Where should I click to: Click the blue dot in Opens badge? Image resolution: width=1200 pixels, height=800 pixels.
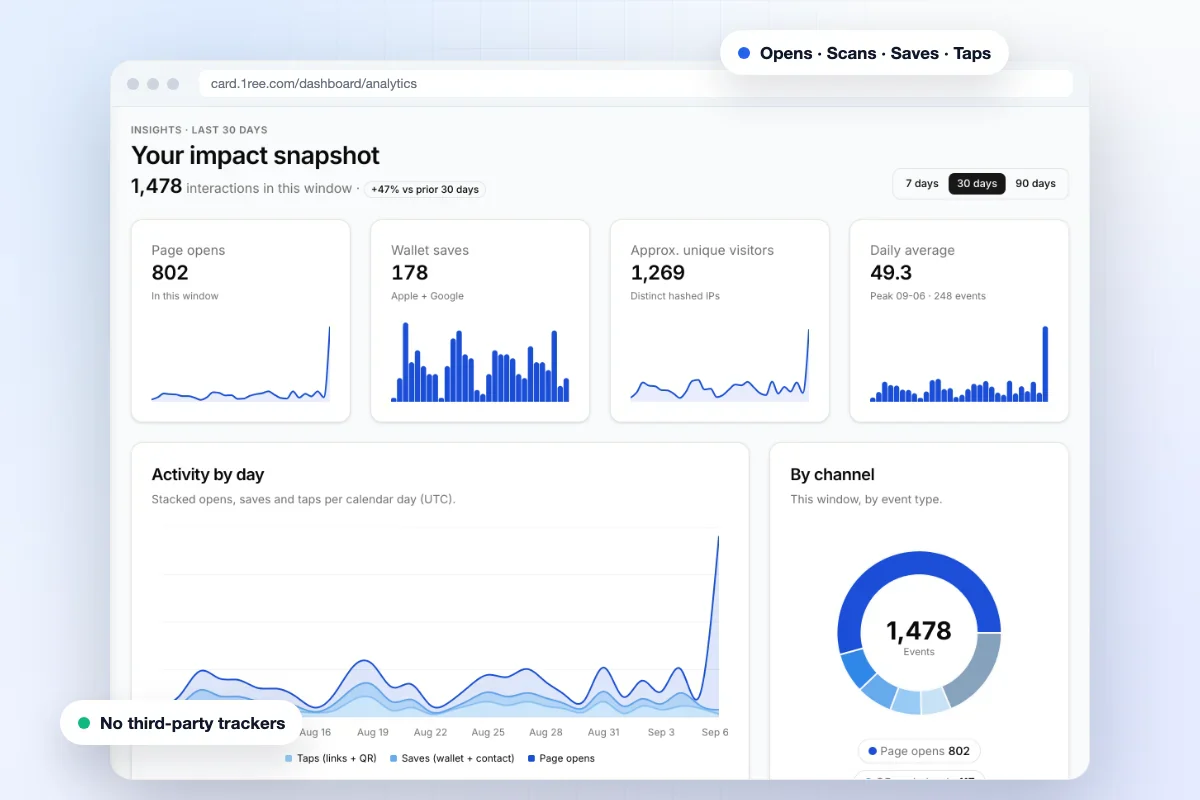click(744, 53)
